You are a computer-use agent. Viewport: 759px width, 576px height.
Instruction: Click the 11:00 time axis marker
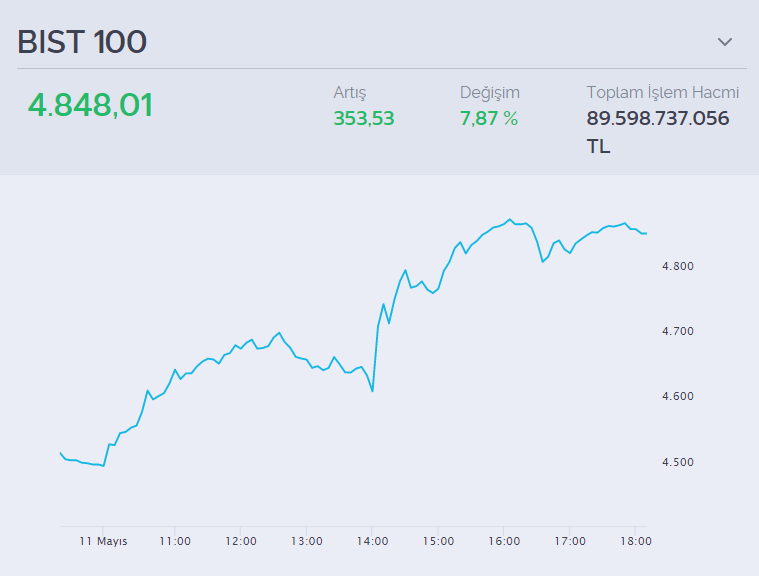[x=175, y=541]
